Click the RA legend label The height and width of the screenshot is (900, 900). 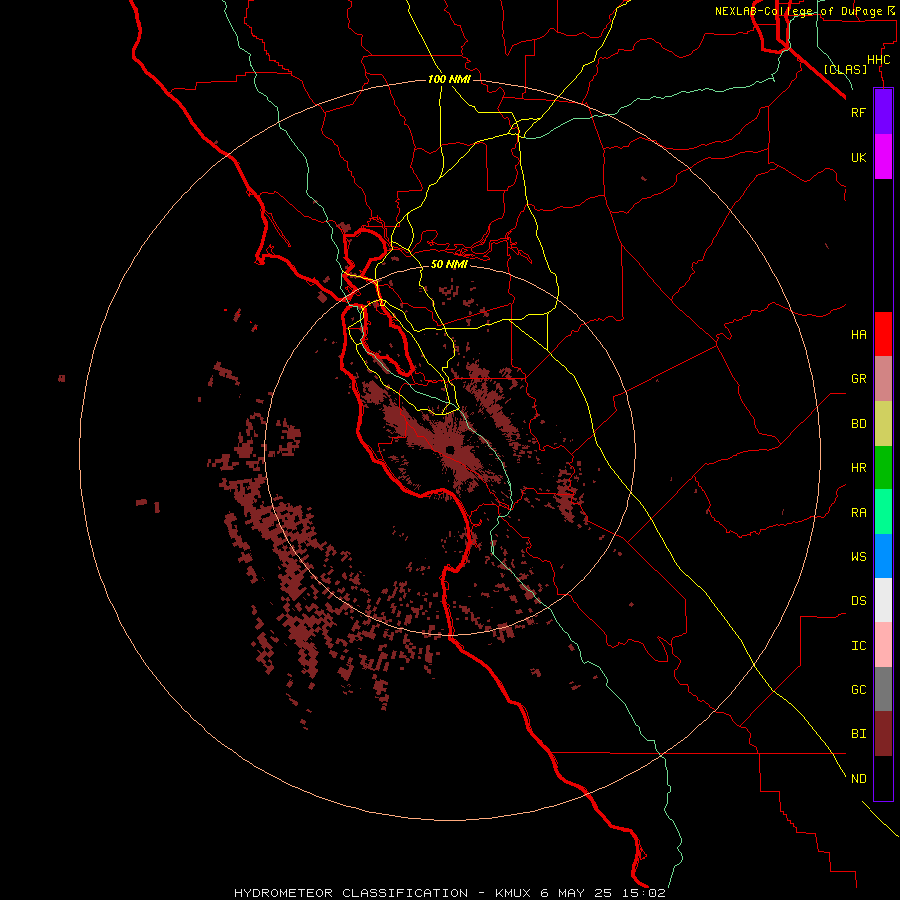tap(858, 513)
